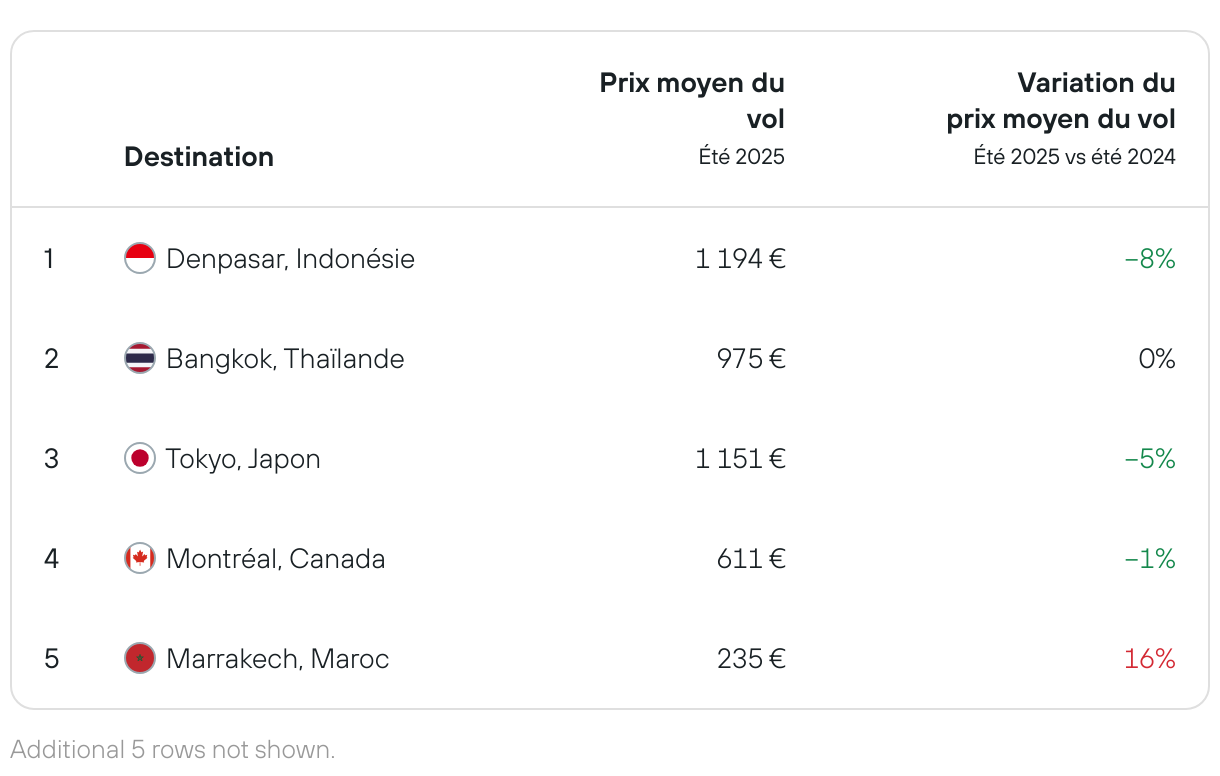Click the Indonesia flag icon
1220x776 pixels.
140,259
